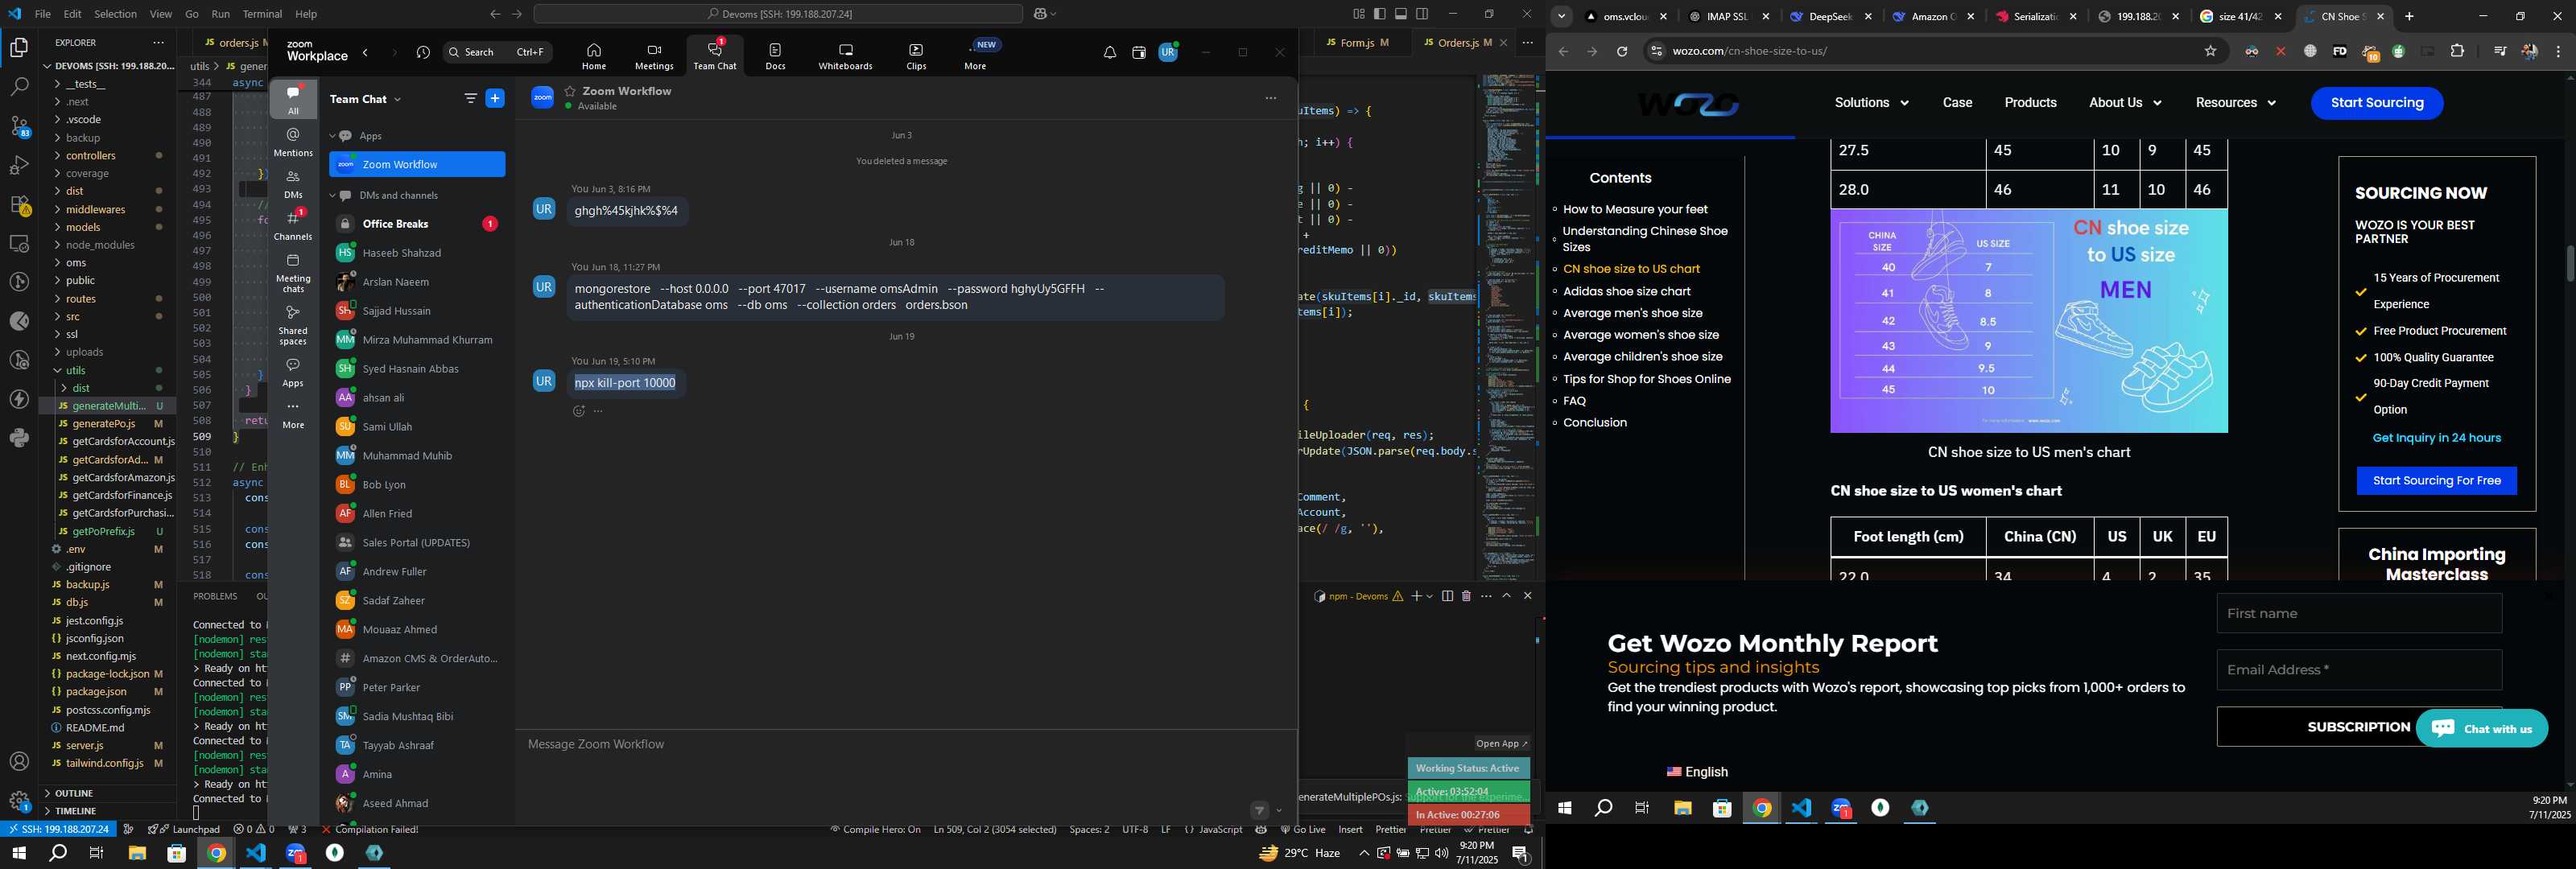Image resolution: width=2576 pixels, height=869 pixels.
Task: Open Zoom Clips
Action: click(x=916, y=56)
